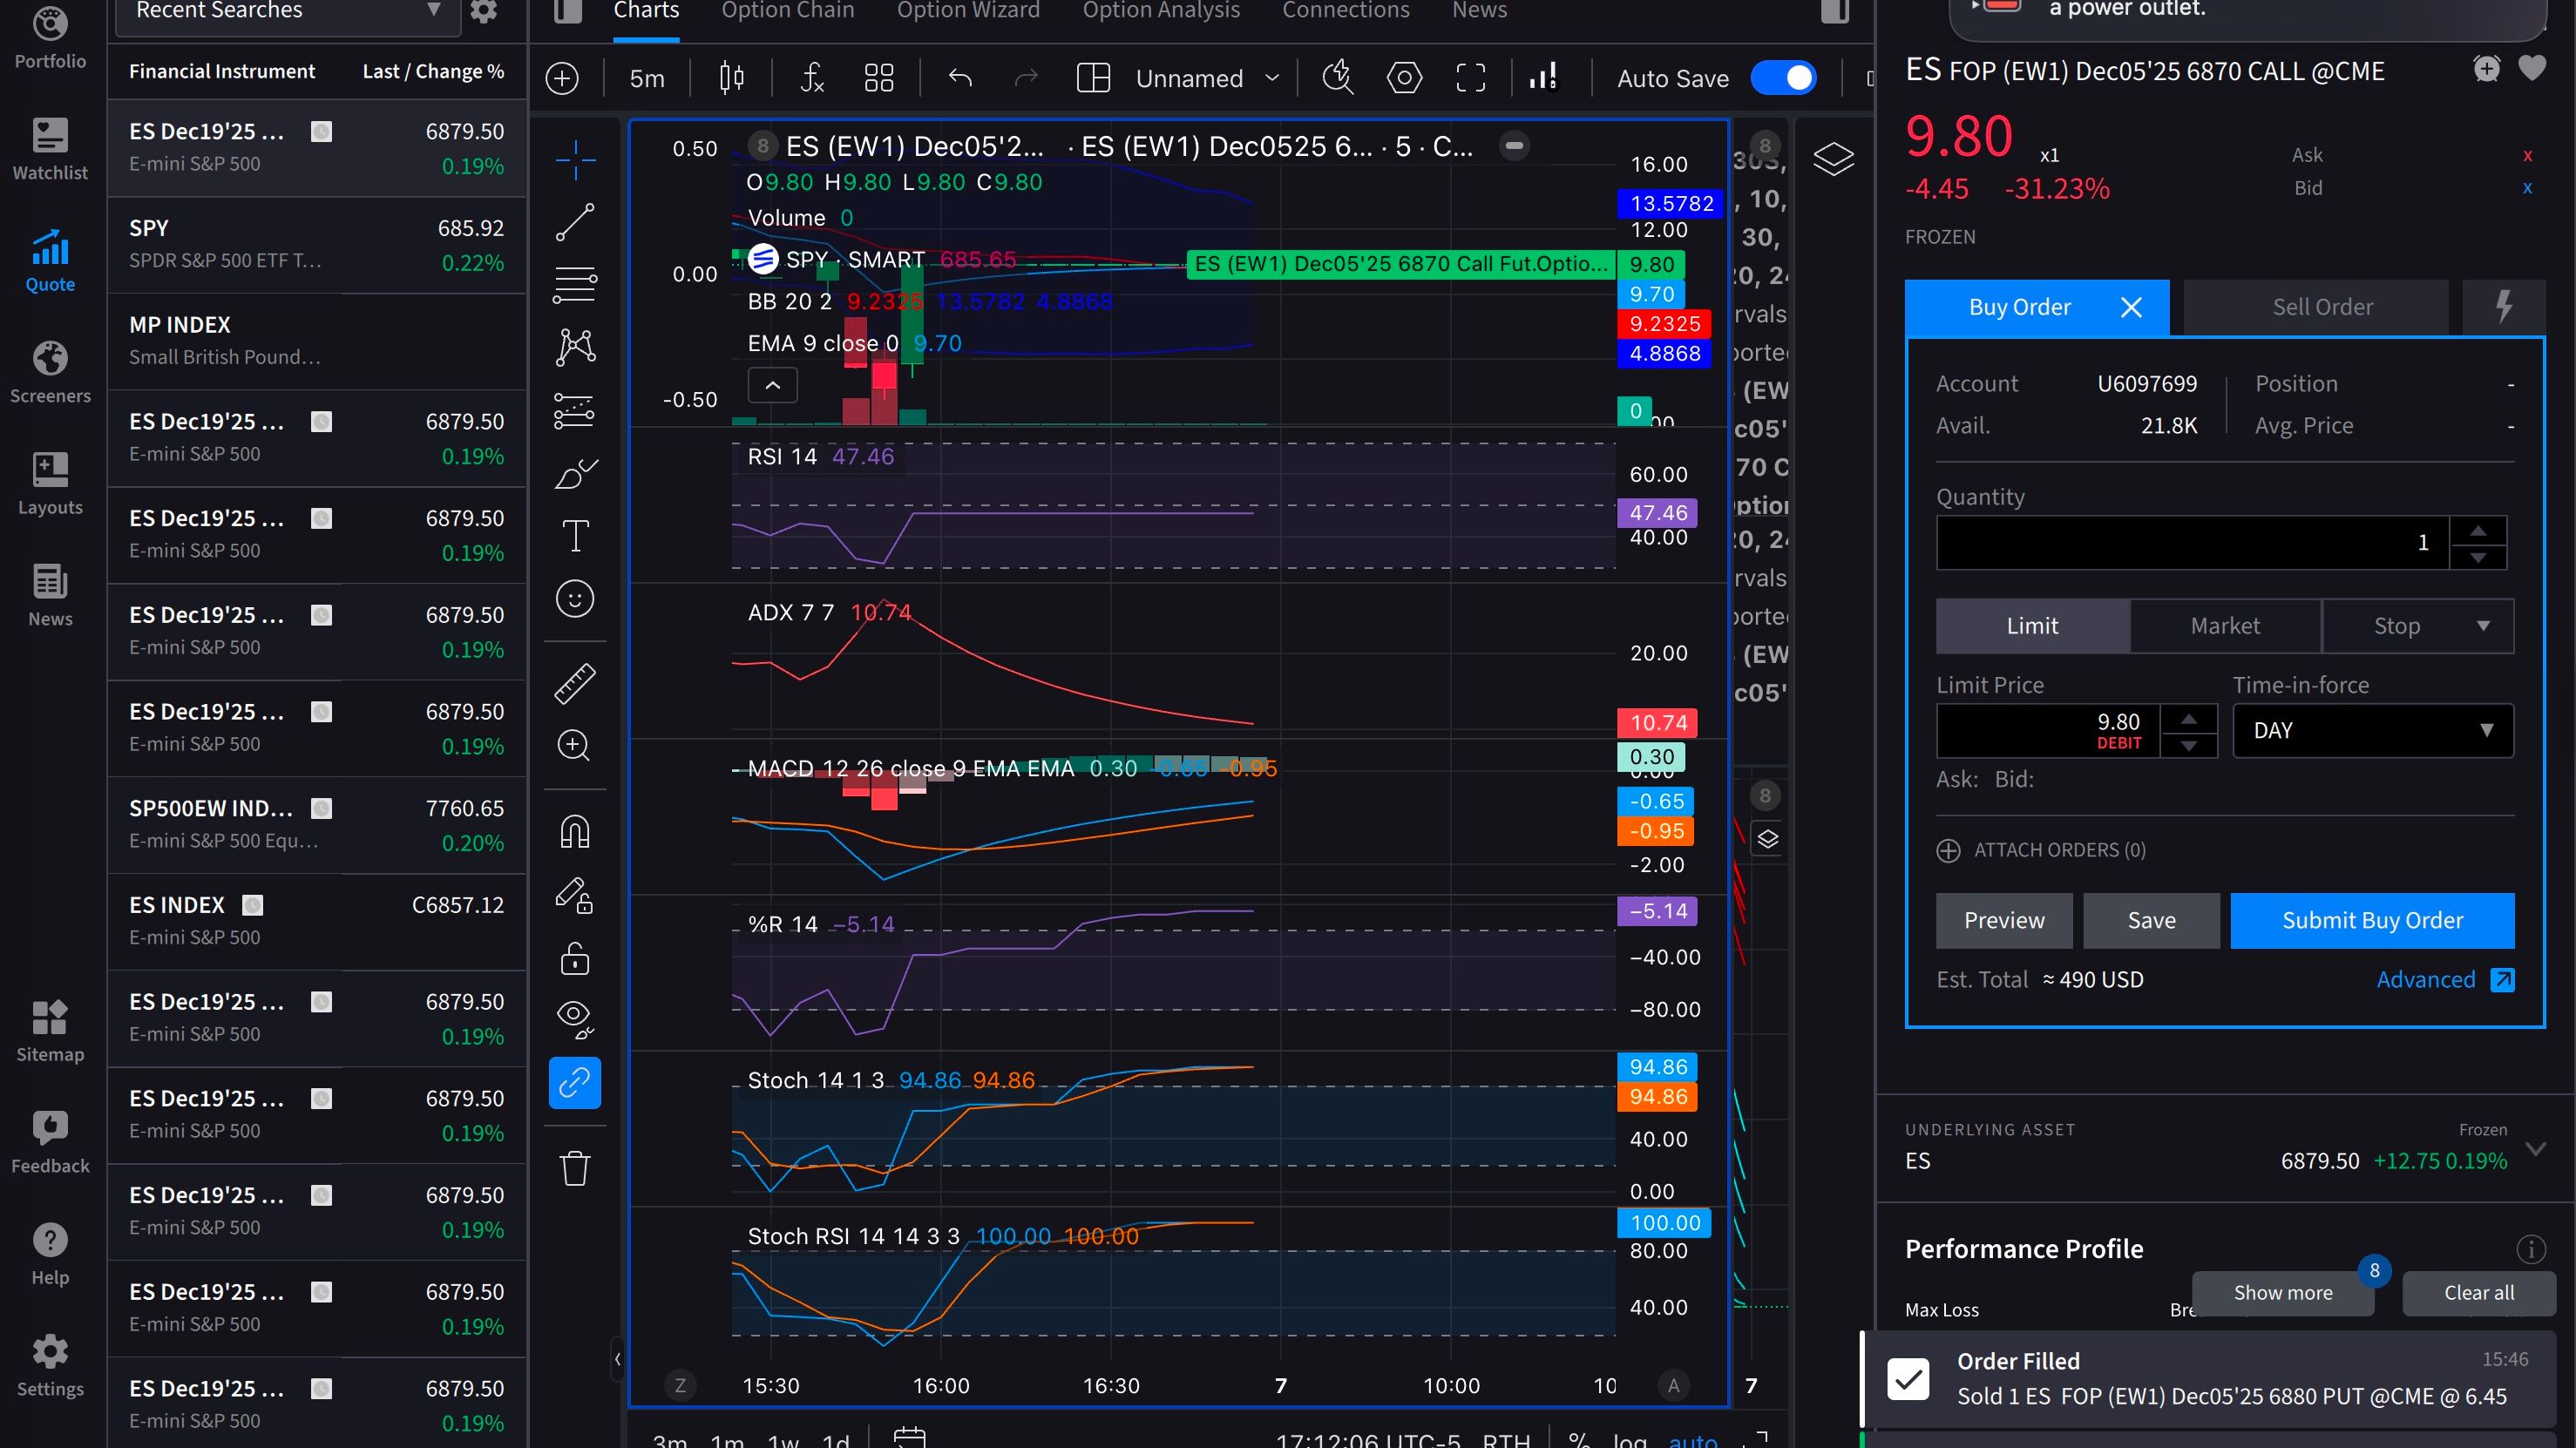The image size is (2576, 1448).
Task: Open the indicators fx button
Action: point(812,78)
